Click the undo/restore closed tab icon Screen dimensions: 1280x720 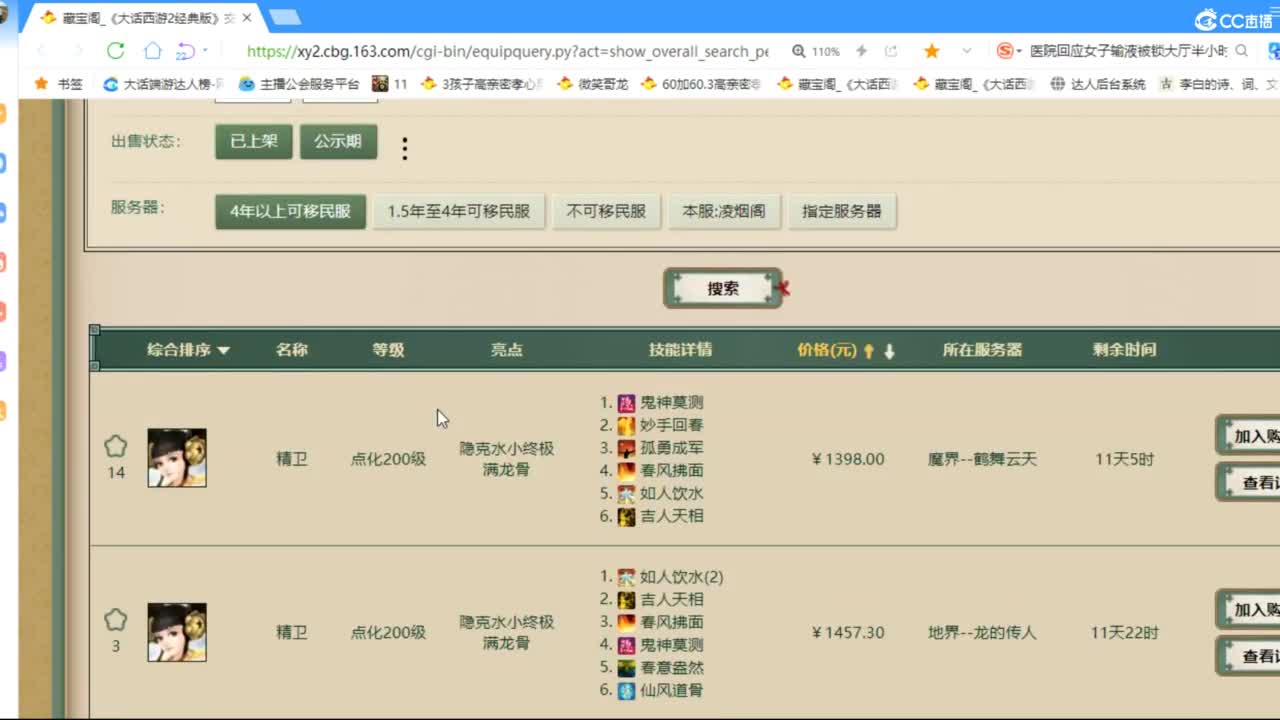pos(186,50)
